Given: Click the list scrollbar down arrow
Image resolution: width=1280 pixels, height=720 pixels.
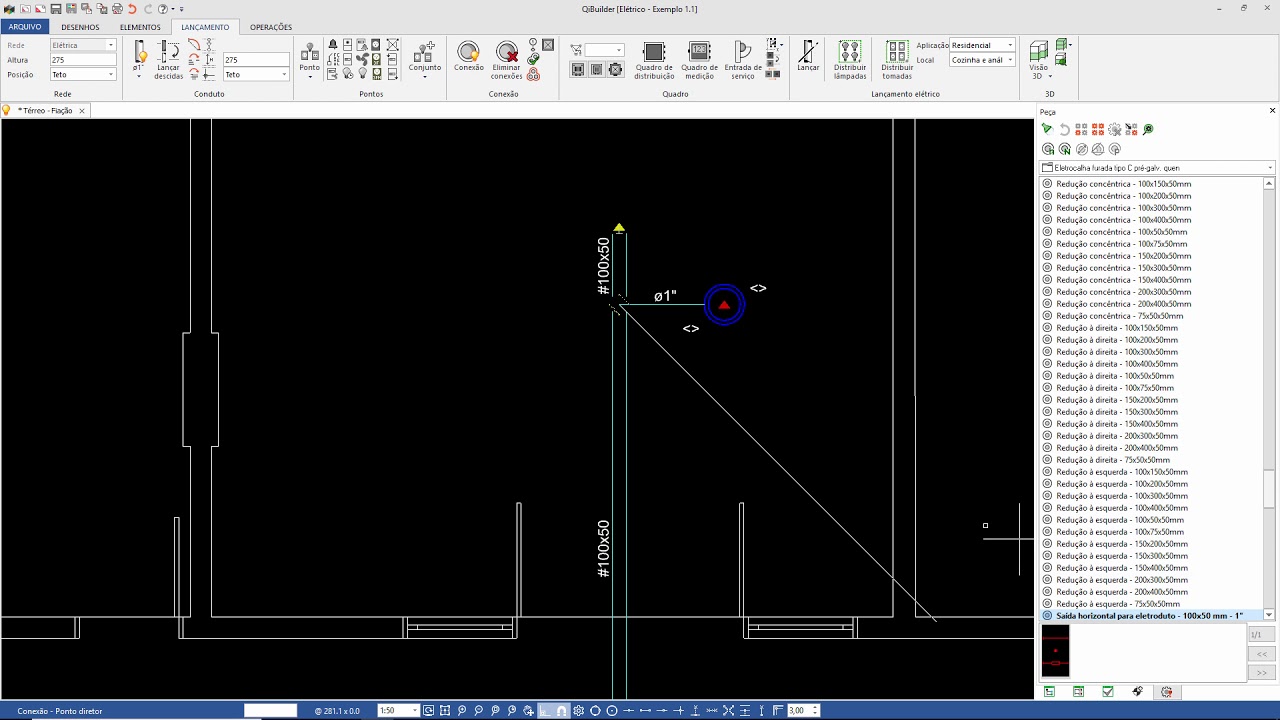Looking at the screenshot, I should (x=1269, y=615).
